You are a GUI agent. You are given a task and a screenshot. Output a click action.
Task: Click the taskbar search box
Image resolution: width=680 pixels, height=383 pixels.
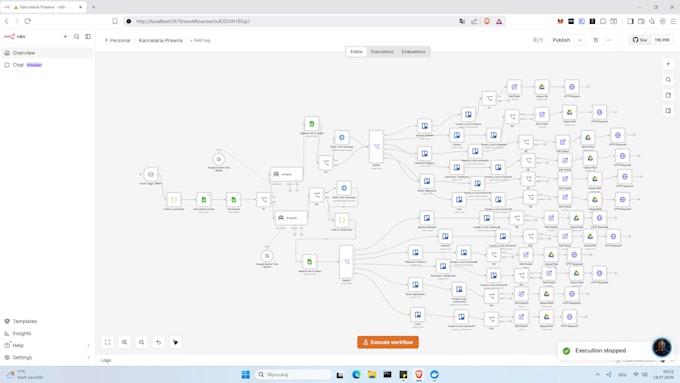tap(294, 374)
